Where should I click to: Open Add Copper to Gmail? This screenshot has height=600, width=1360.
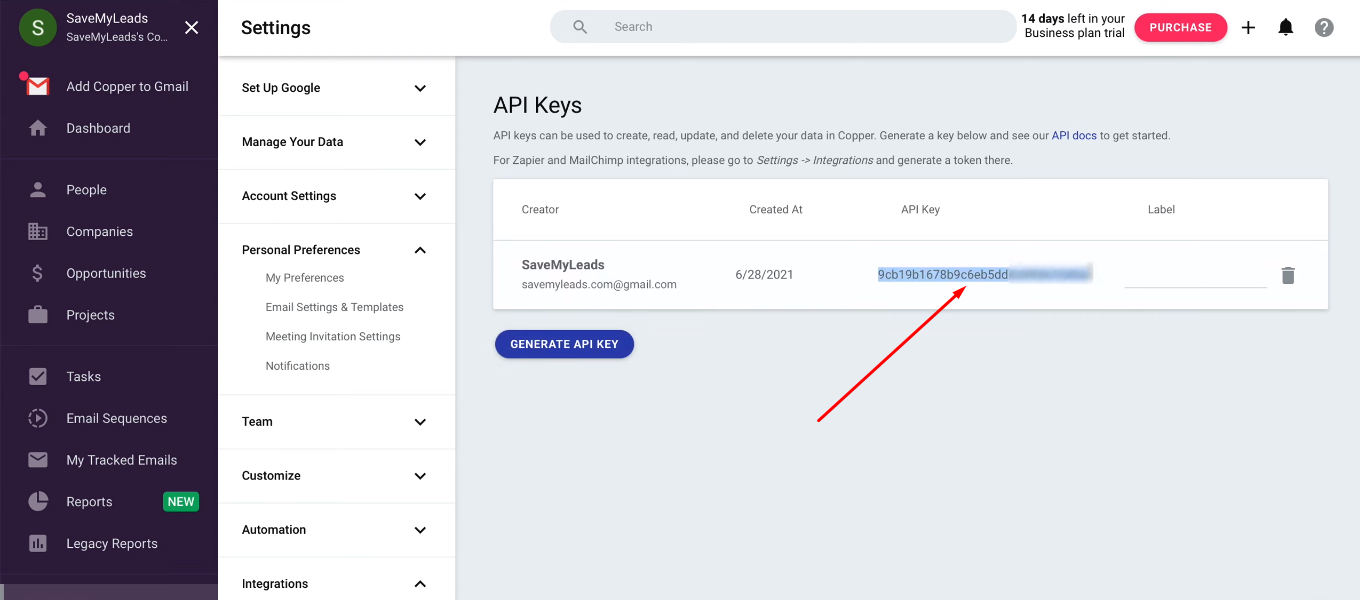[x=127, y=86]
